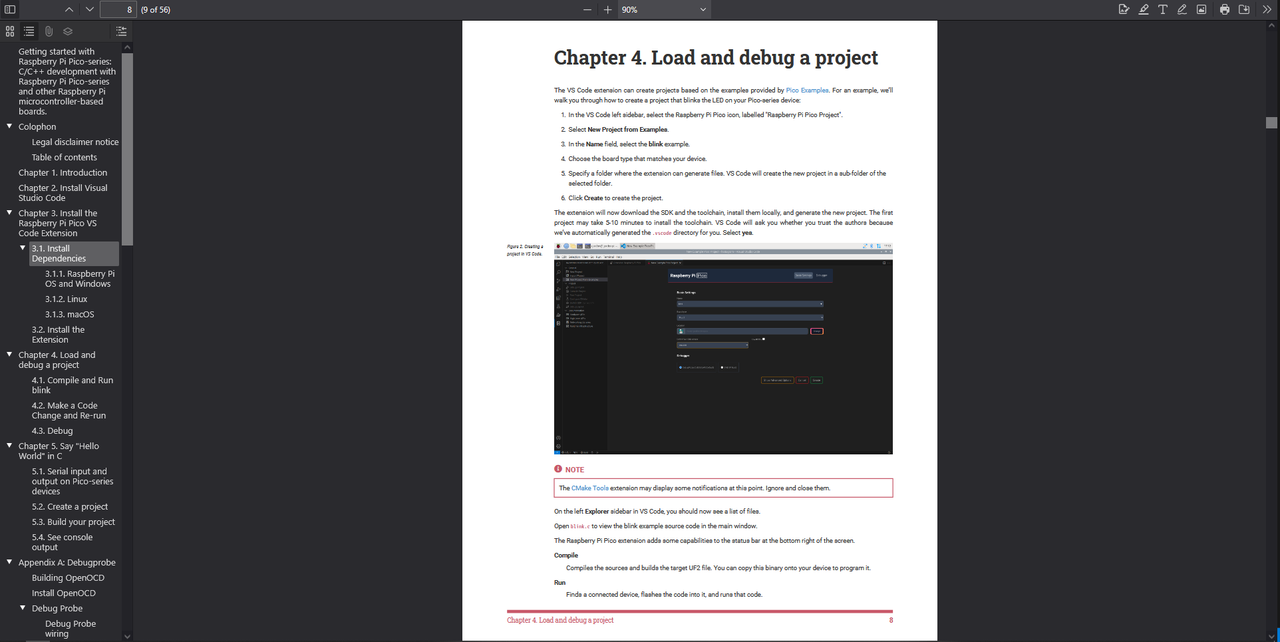Open Chapter 5. Say Hello World

point(58,451)
